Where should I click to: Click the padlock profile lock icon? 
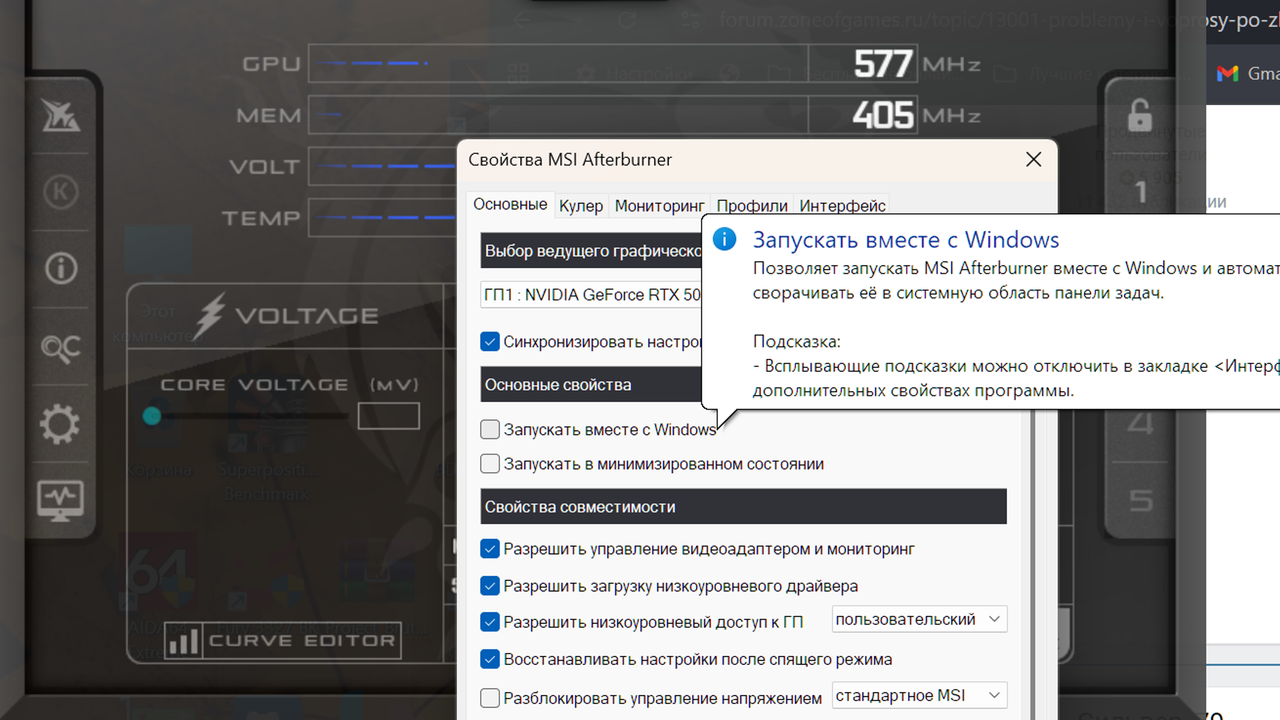(1140, 115)
